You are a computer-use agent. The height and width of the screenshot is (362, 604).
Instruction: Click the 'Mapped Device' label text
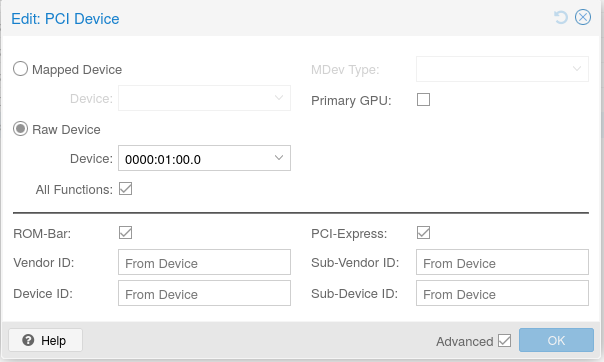[x=77, y=70]
